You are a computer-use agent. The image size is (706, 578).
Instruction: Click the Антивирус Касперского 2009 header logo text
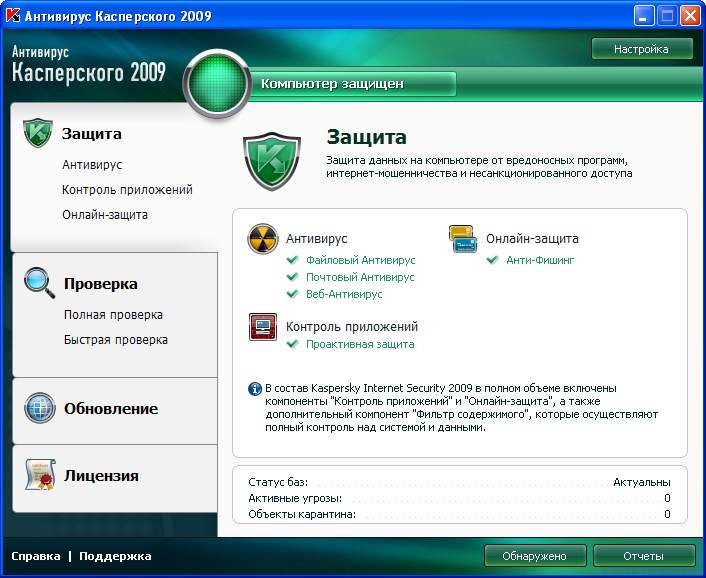point(89,64)
